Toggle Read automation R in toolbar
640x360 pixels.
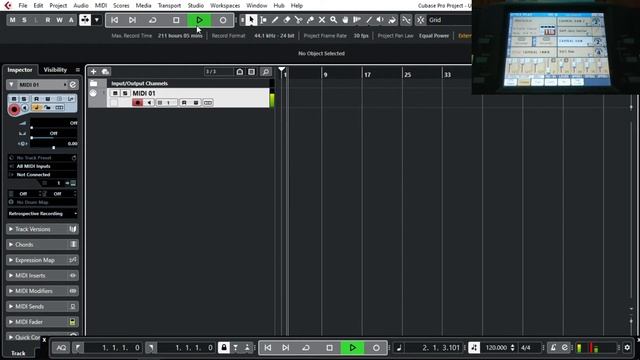pos(48,20)
